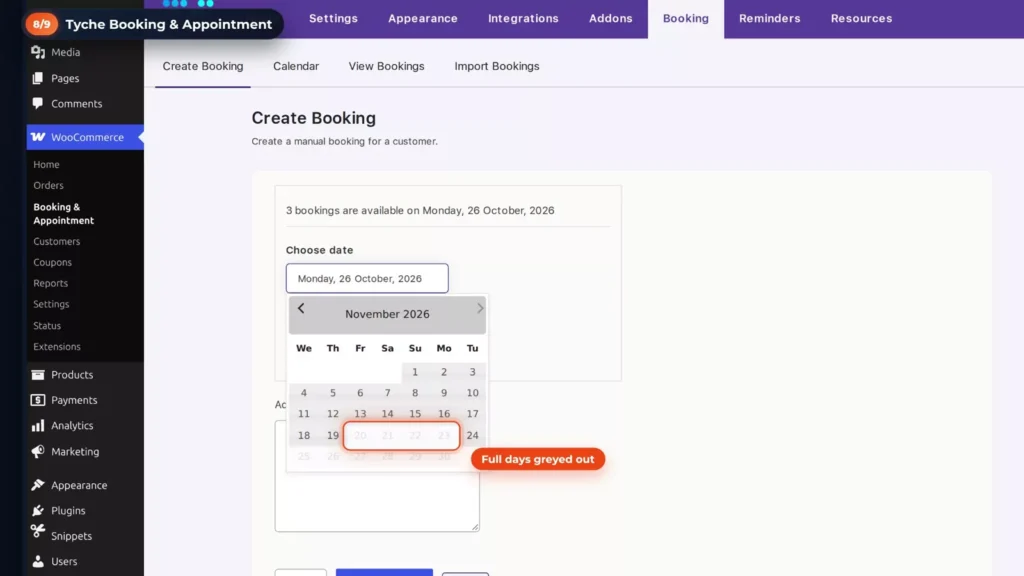Click the Users person icon
The image size is (1024, 576).
(38, 561)
